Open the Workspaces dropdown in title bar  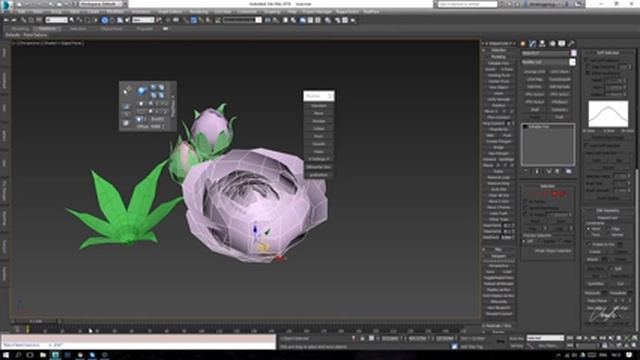click(101, 4)
